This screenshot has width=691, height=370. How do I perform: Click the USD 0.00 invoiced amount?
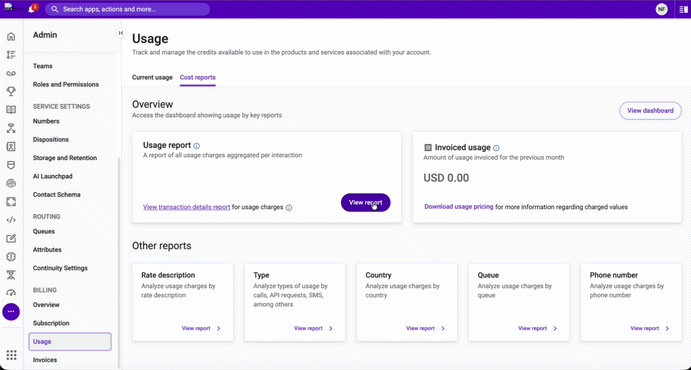[446, 178]
